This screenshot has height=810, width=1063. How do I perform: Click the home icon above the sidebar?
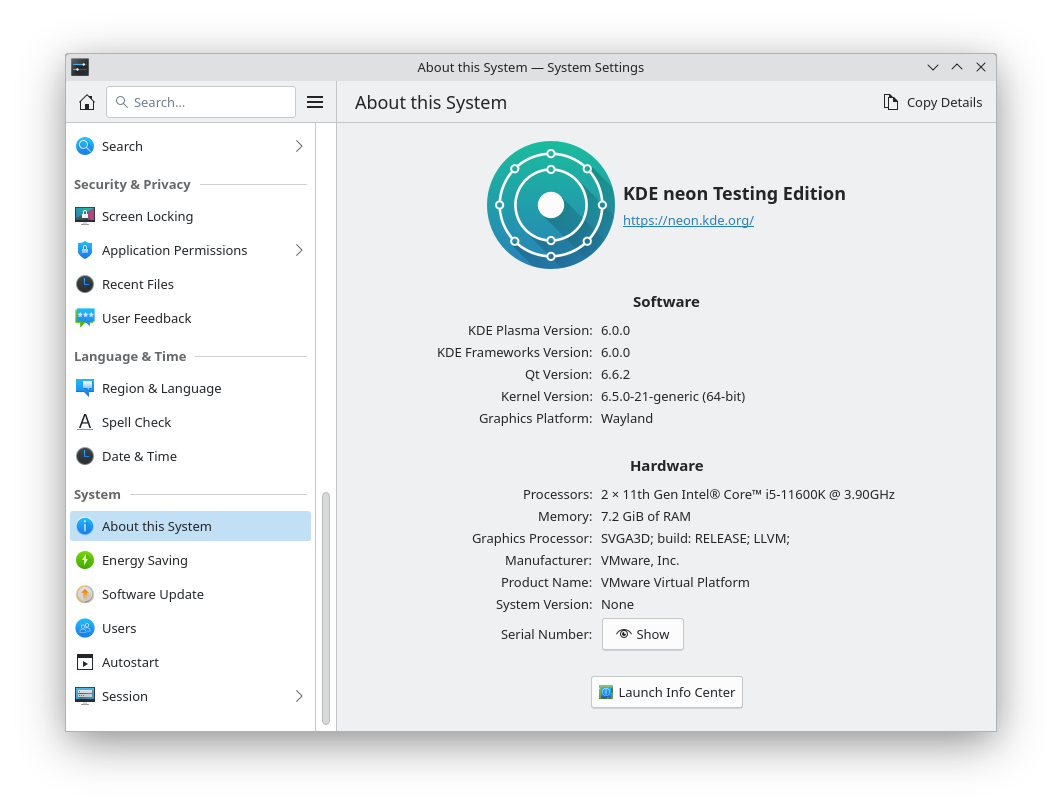pyautogui.click(x=87, y=101)
